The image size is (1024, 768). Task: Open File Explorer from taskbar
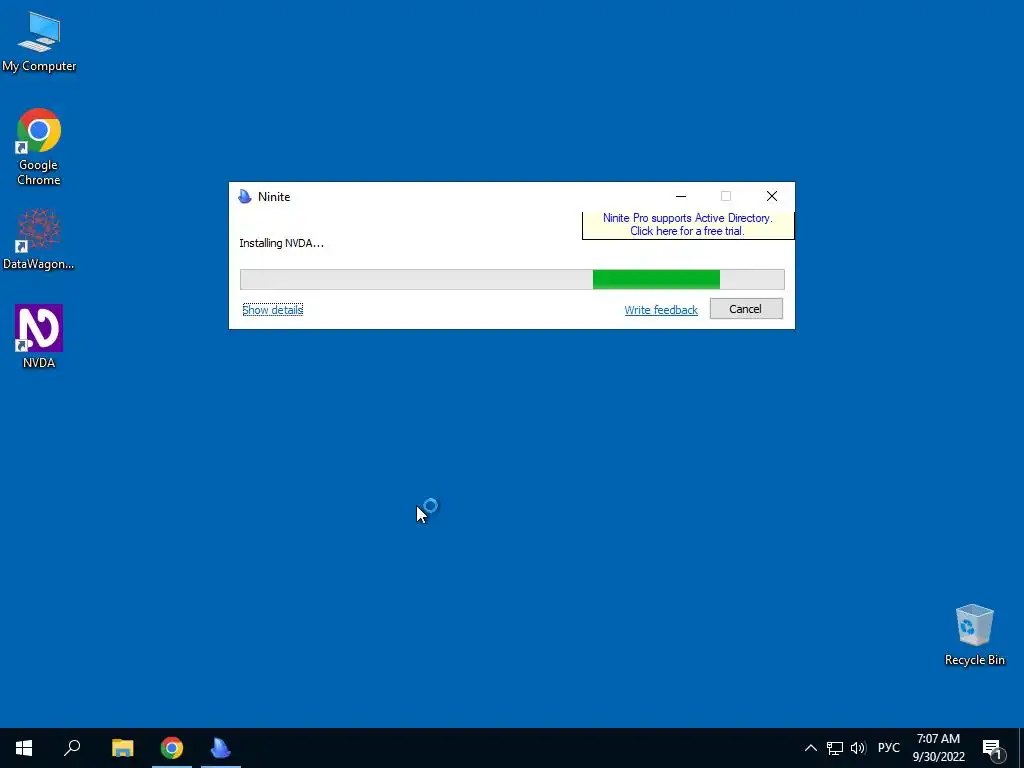122,748
